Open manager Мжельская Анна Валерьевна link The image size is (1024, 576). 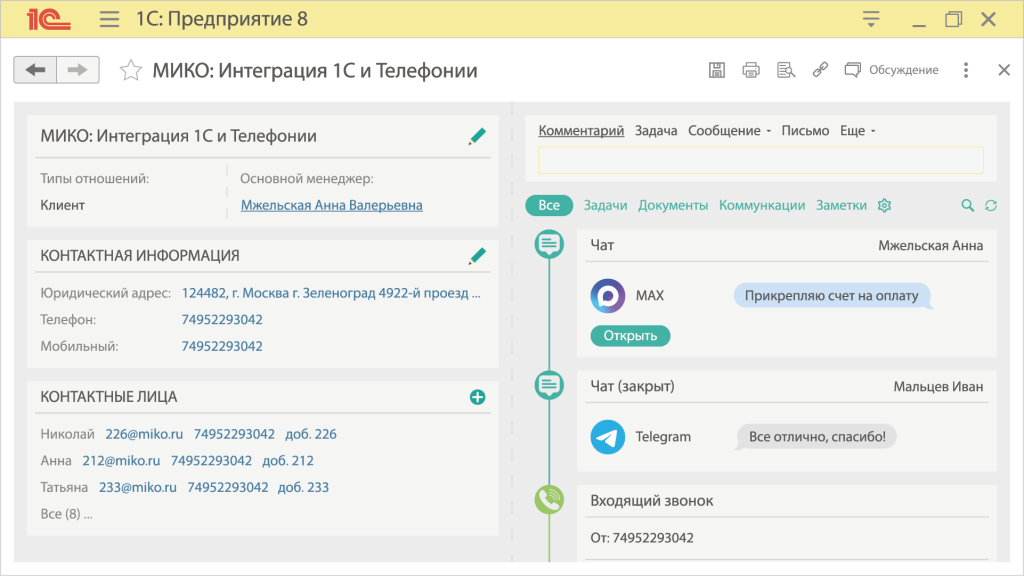[331, 205]
